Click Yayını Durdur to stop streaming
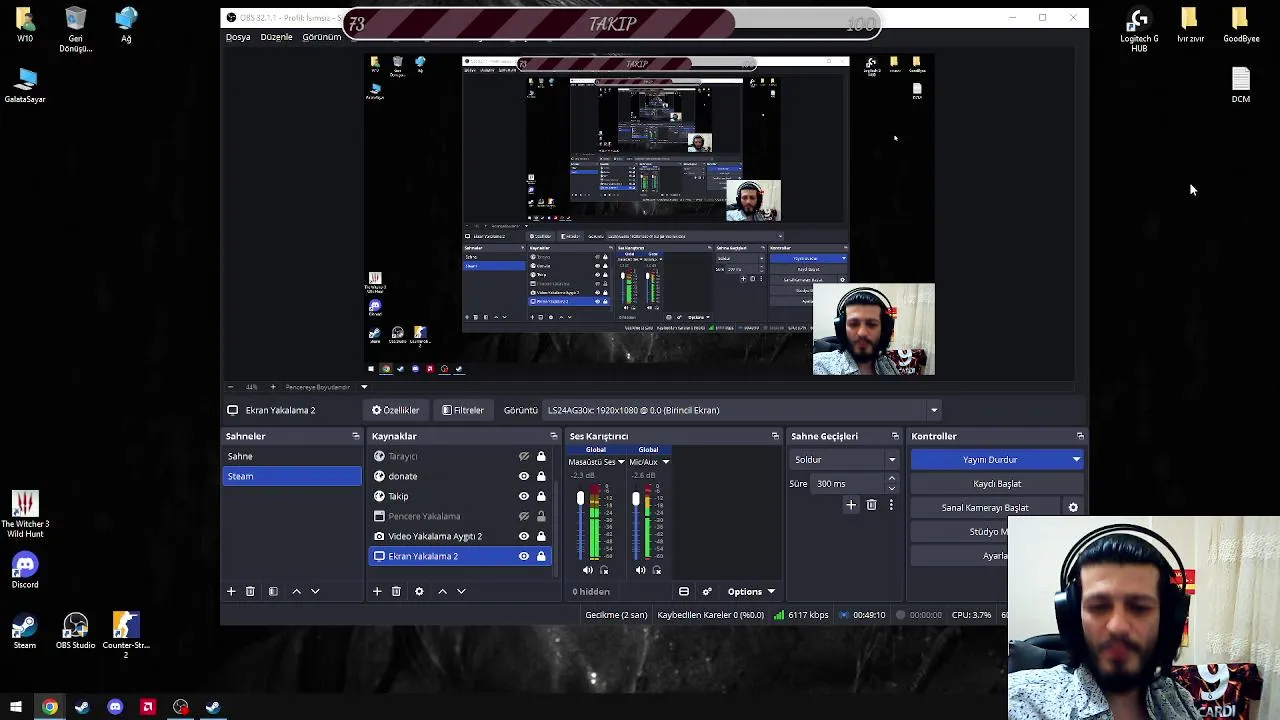Viewport: 1280px width, 720px height. [989, 460]
